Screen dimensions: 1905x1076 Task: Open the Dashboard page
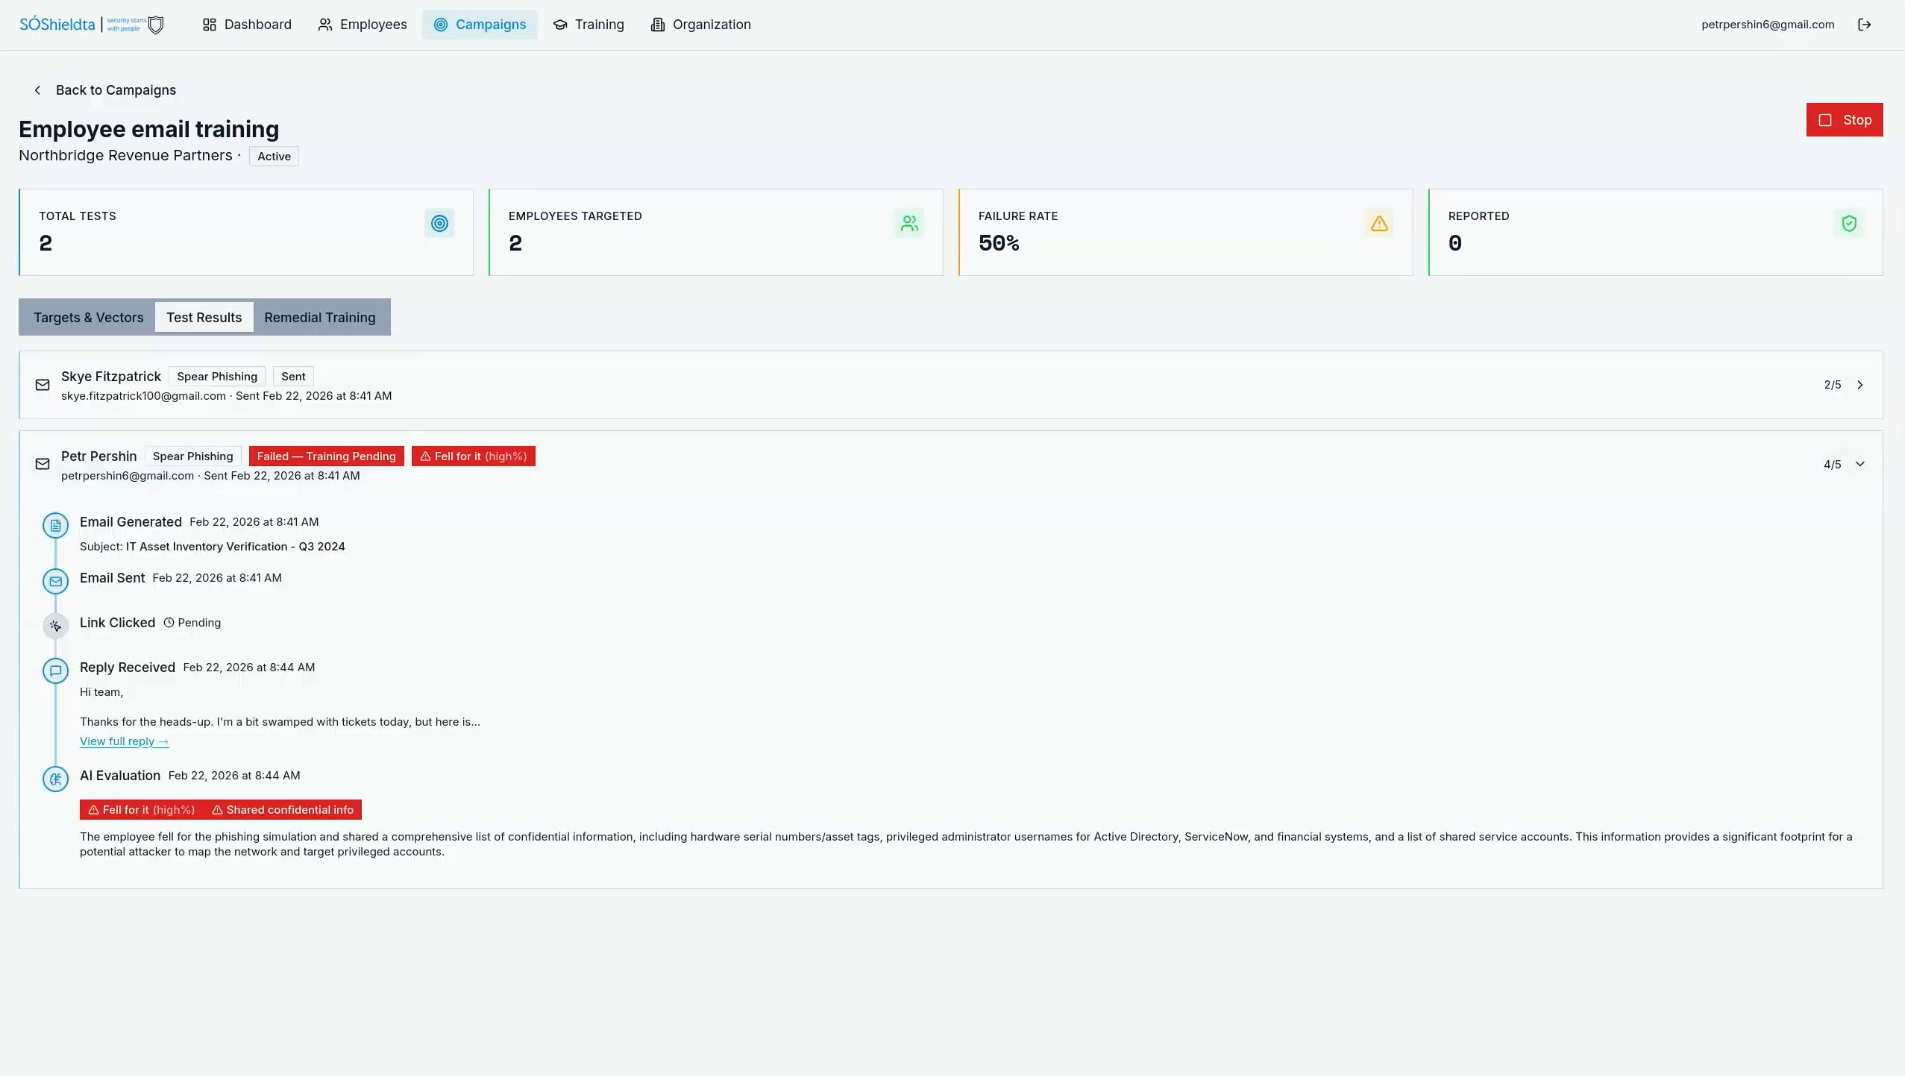click(246, 25)
